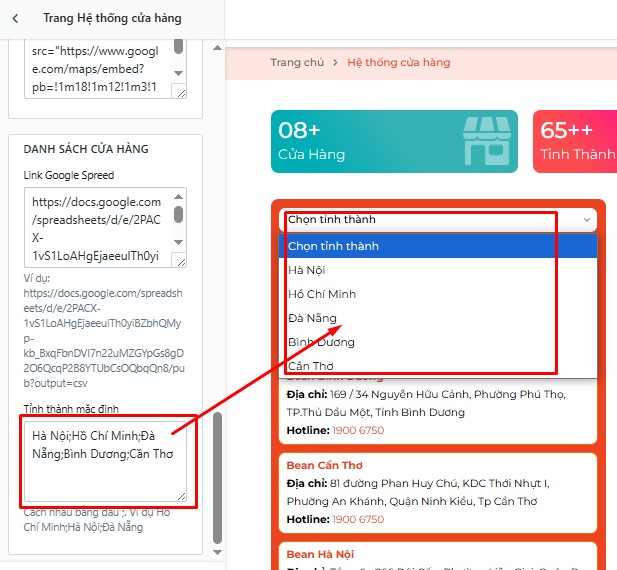Click sidebar panel scroll down arrow
Screen dimensions: 617x570
[x=217, y=552]
